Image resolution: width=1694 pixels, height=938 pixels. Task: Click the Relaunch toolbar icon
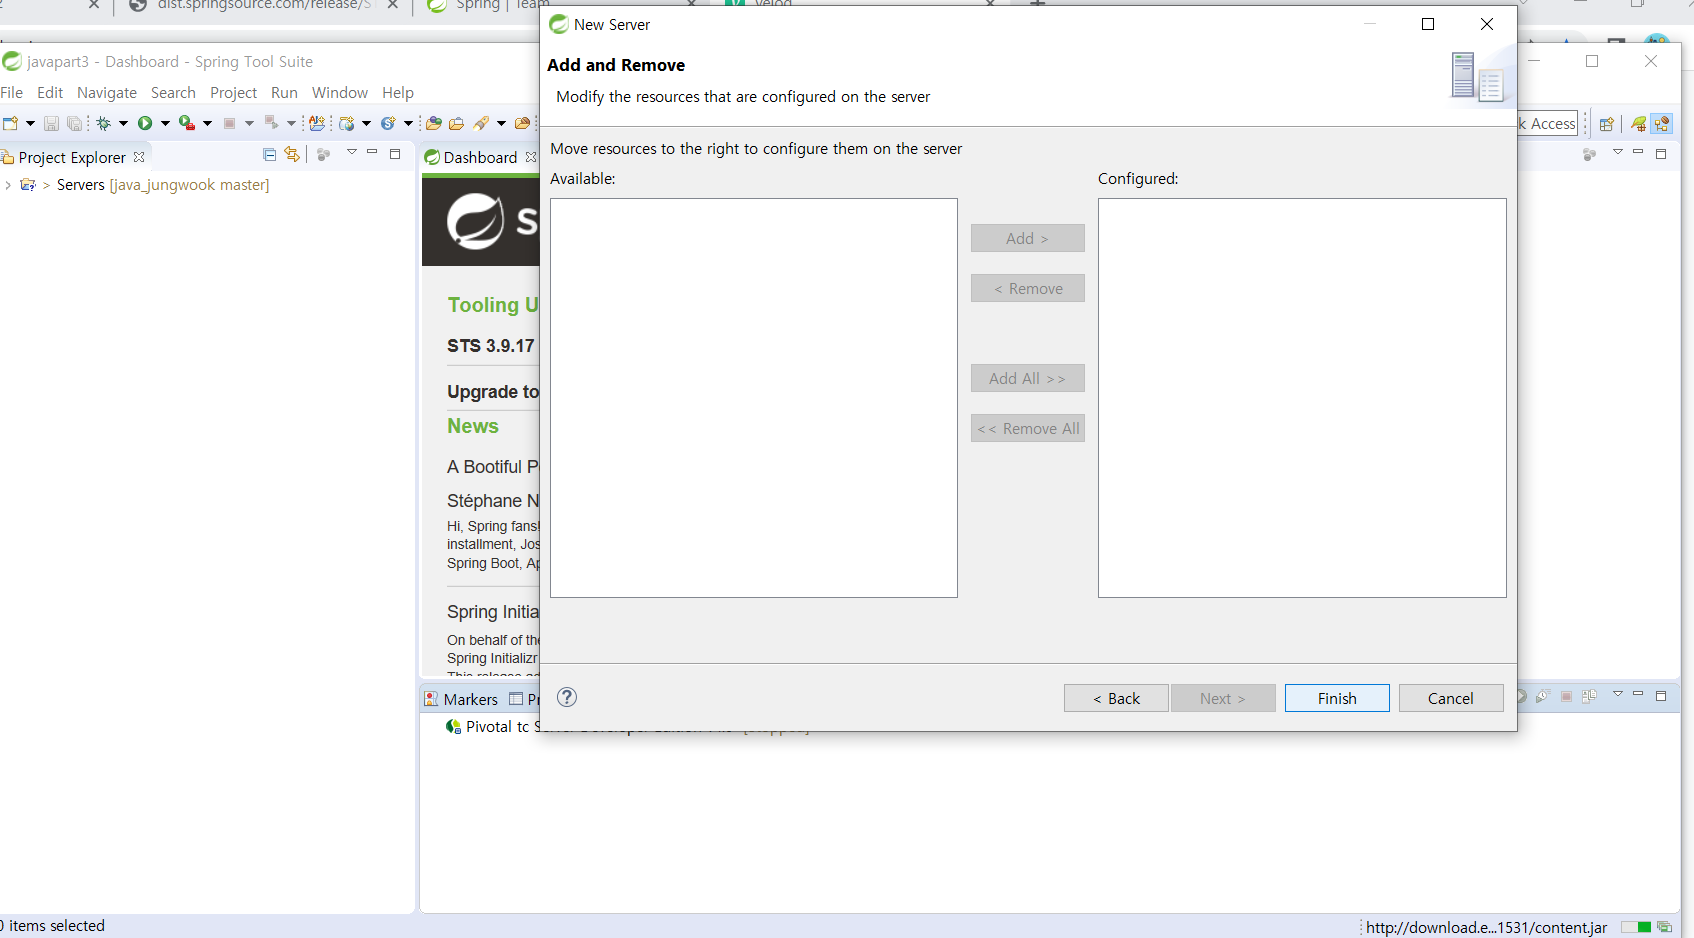(271, 123)
